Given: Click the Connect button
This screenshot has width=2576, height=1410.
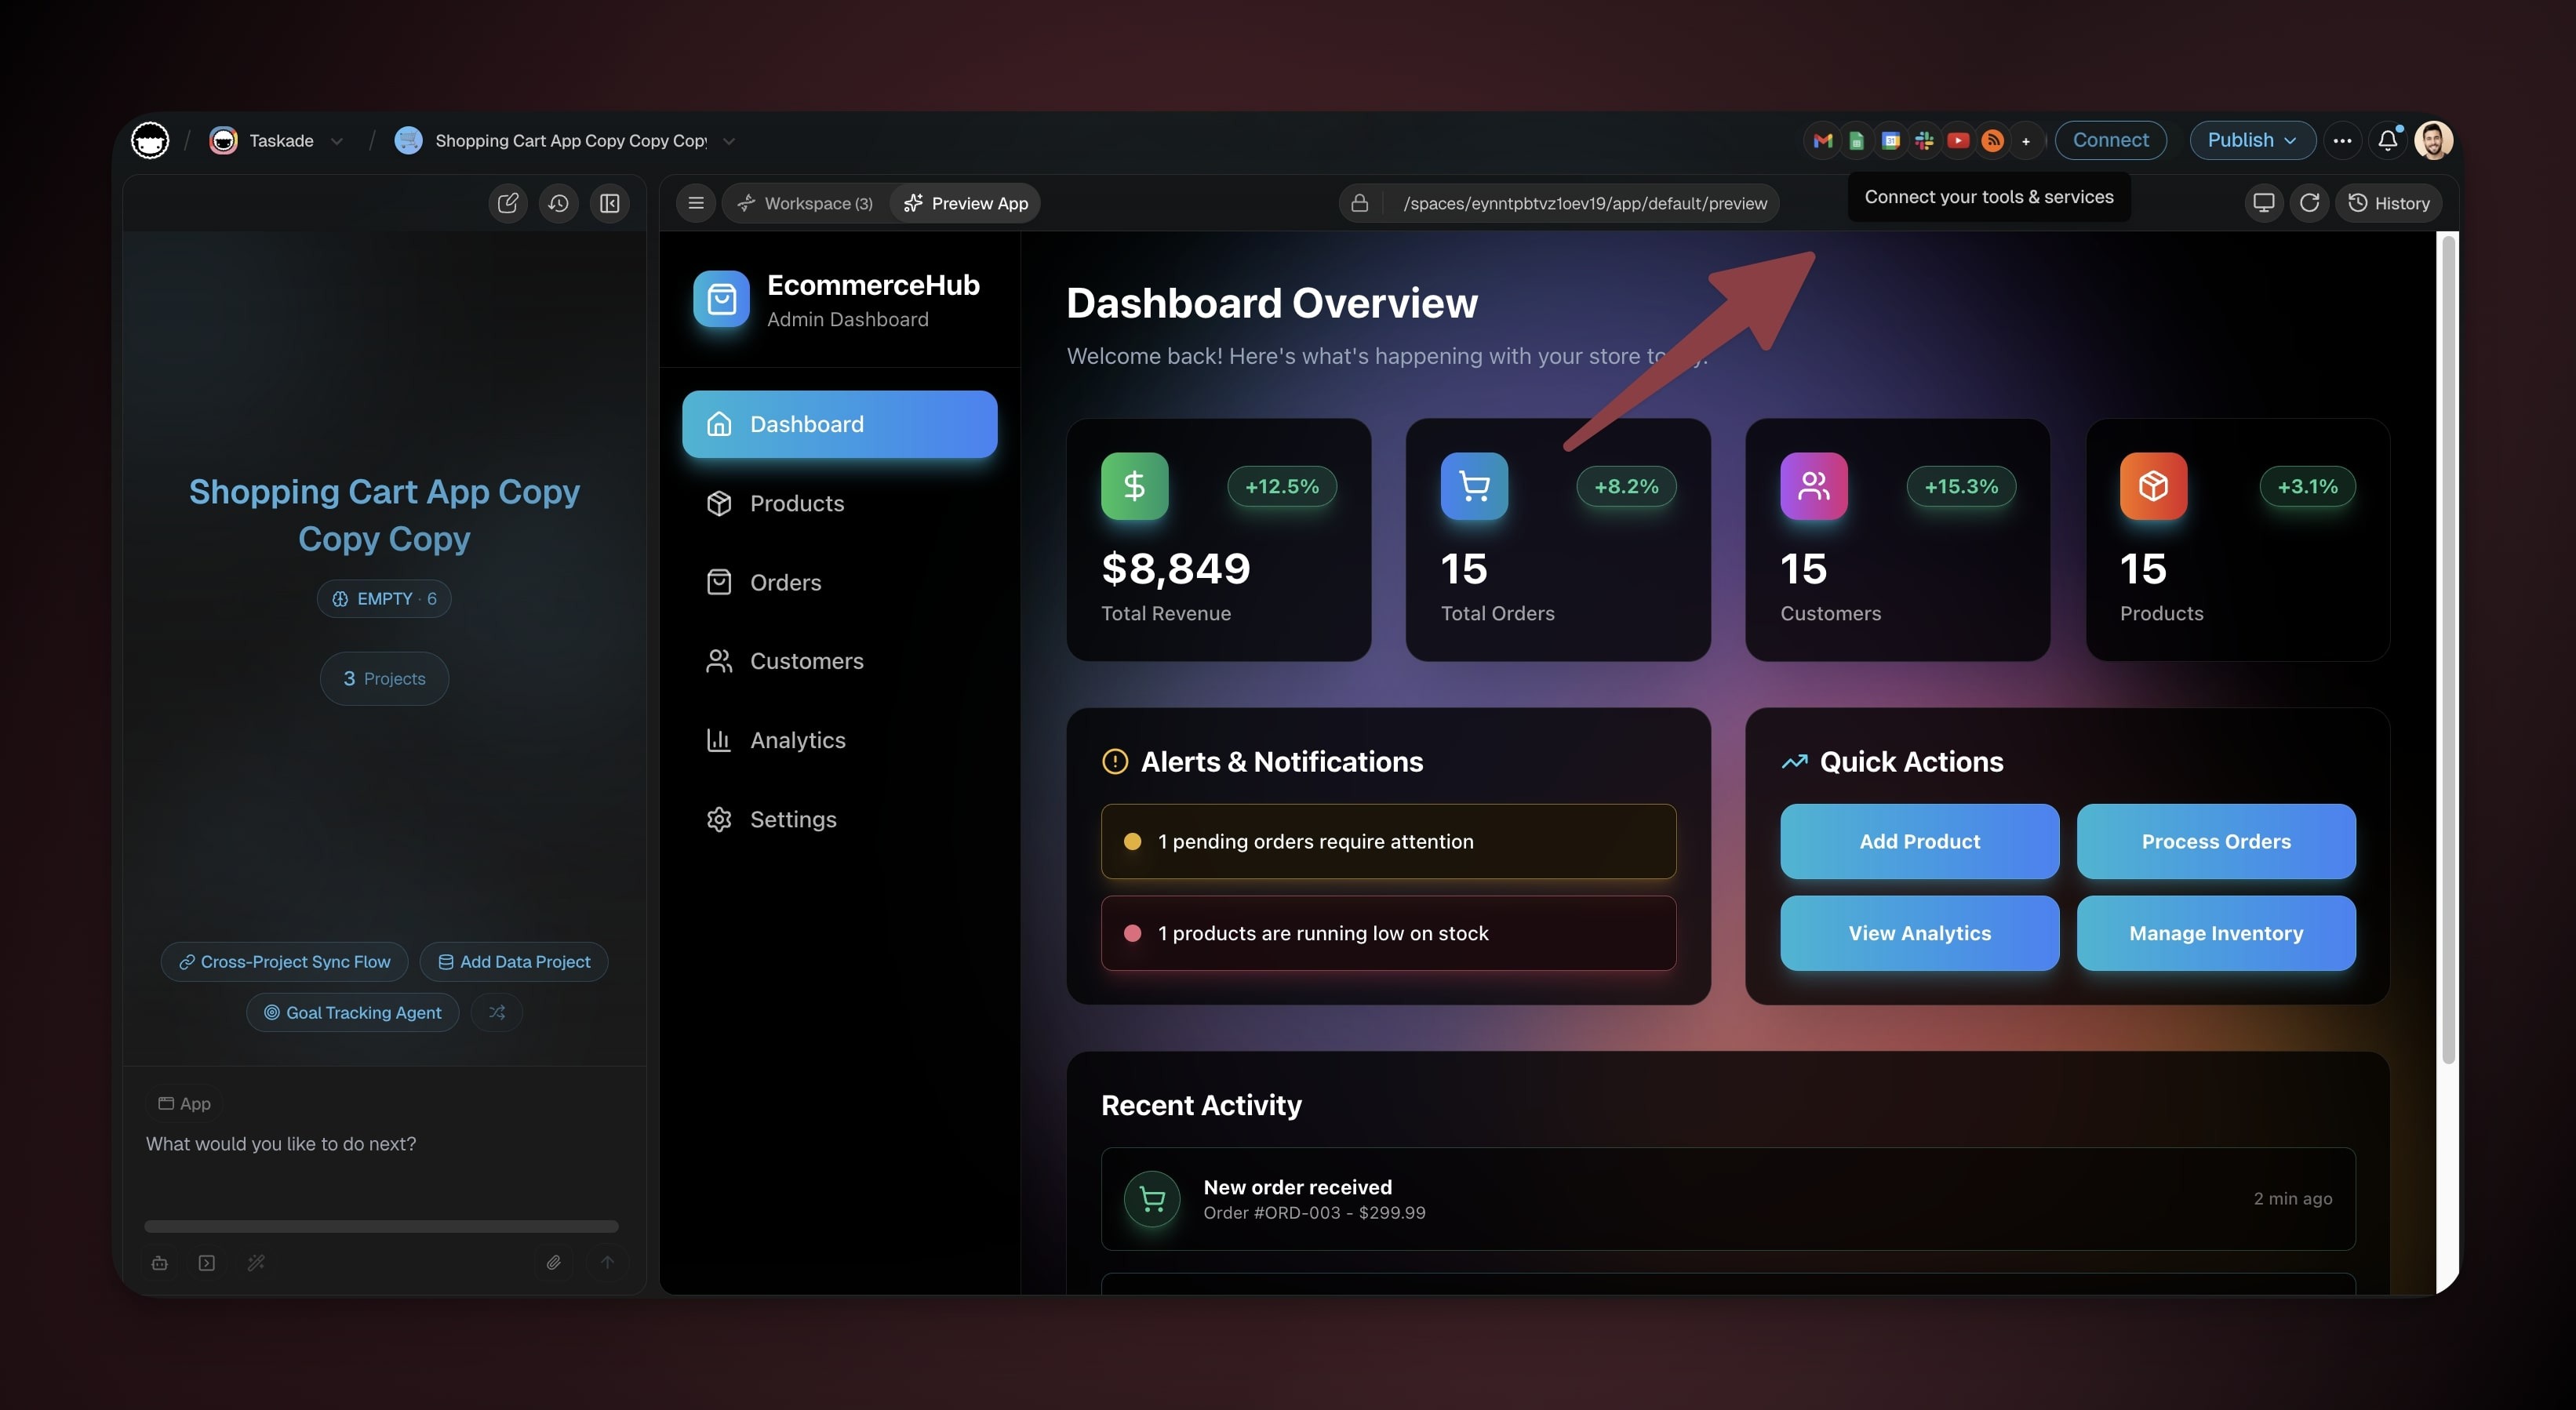Looking at the screenshot, I should click(x=2110, y=140).
